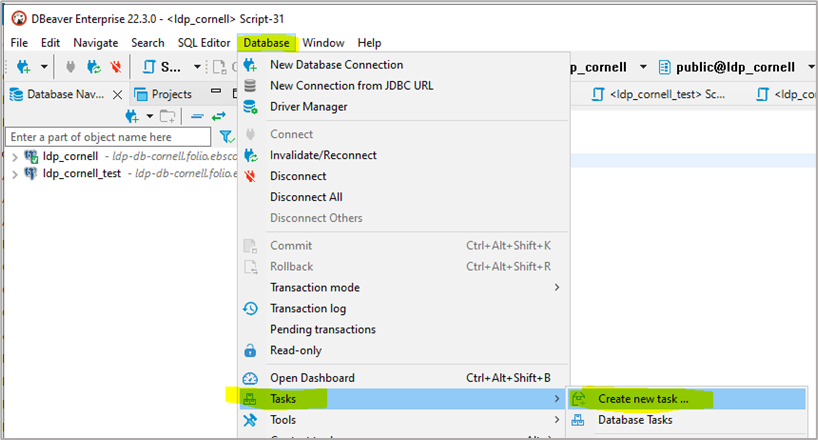The height and width of the screenshot is (440, 818).
Task: Click the Open Dashboard gauge icon
Action: tap(250, 378)
